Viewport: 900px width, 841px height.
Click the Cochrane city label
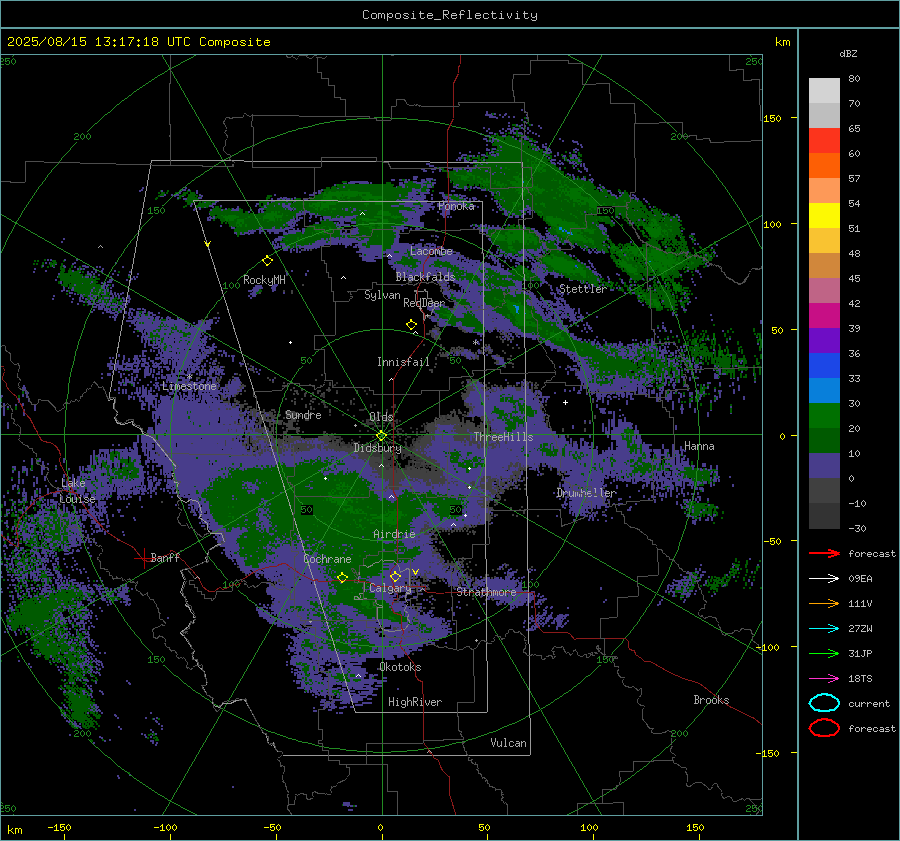point(327,559)
